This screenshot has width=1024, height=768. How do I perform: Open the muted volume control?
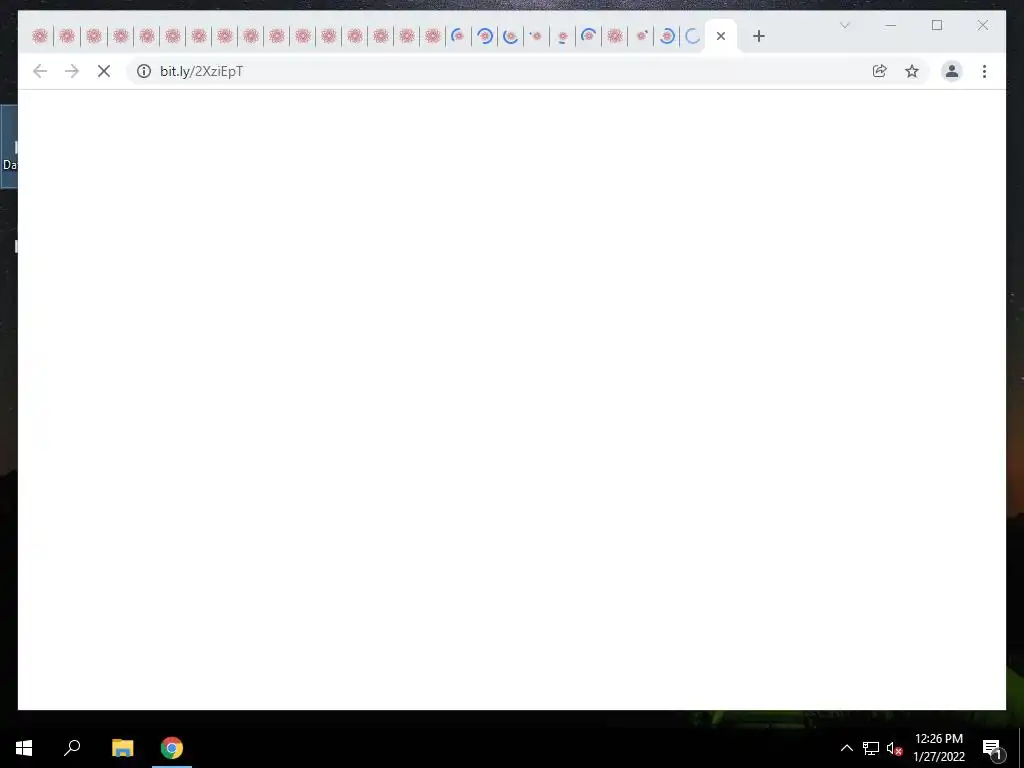[894, 748]
